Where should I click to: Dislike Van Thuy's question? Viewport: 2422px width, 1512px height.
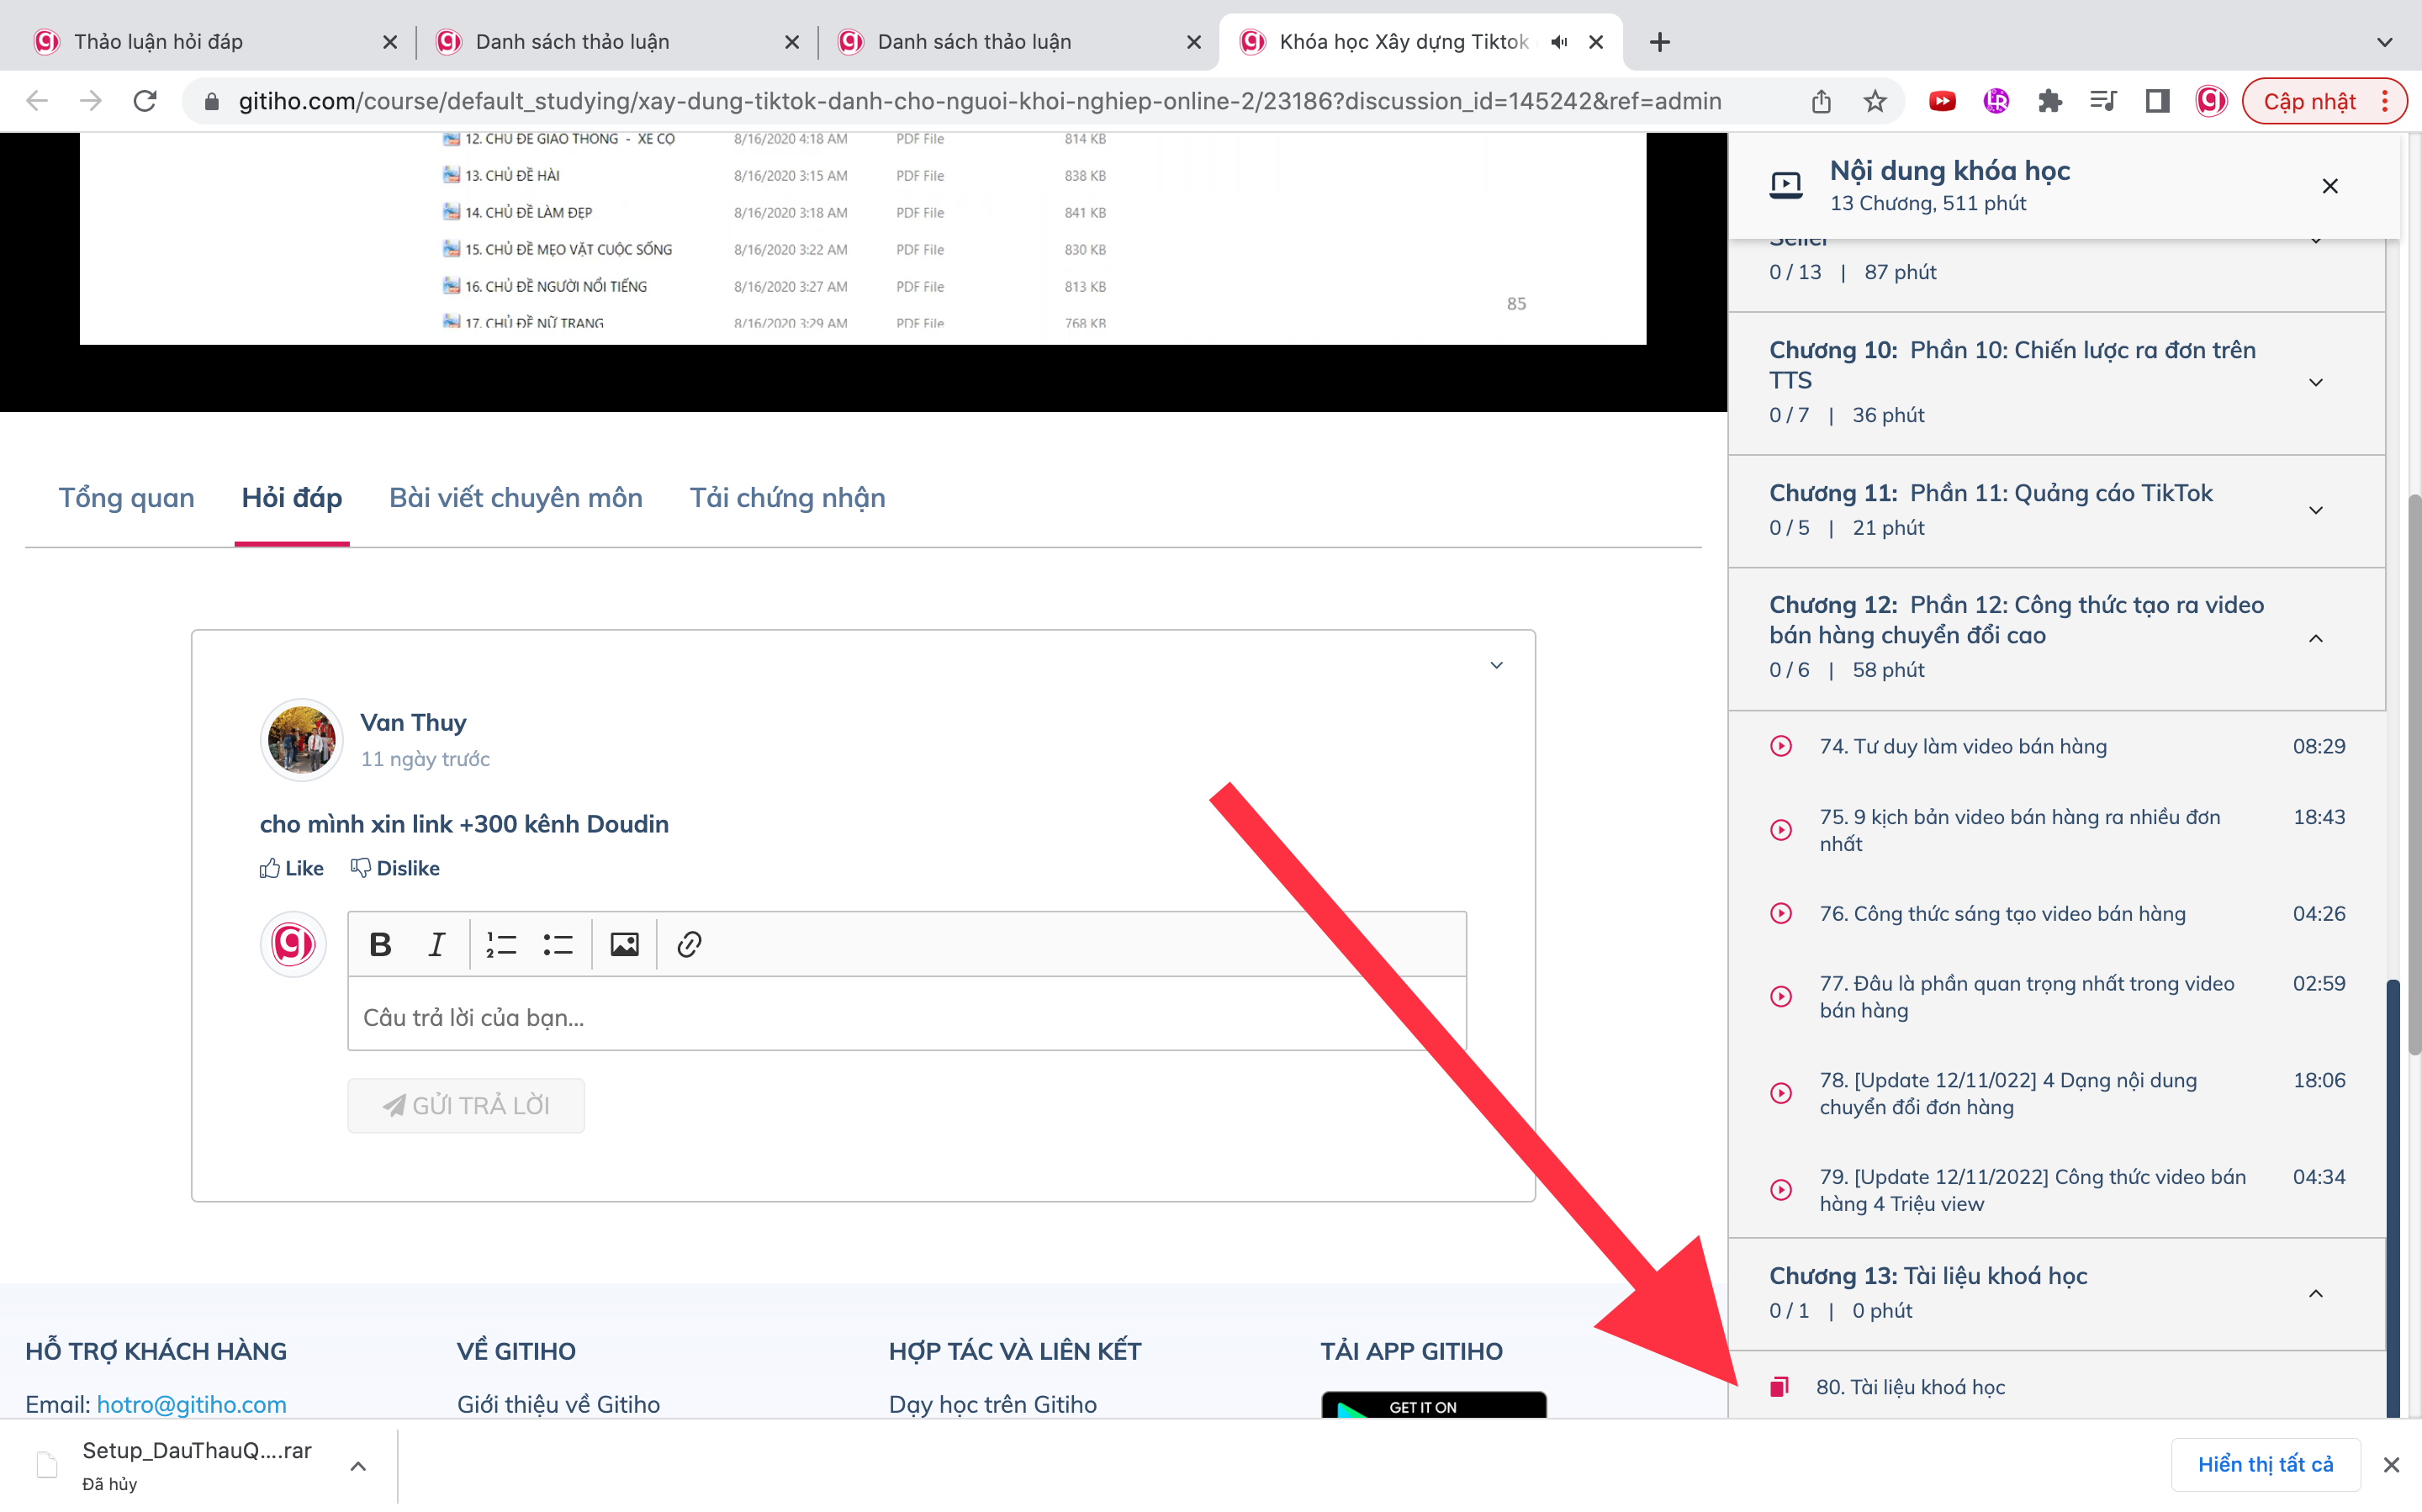click(395, 868)
